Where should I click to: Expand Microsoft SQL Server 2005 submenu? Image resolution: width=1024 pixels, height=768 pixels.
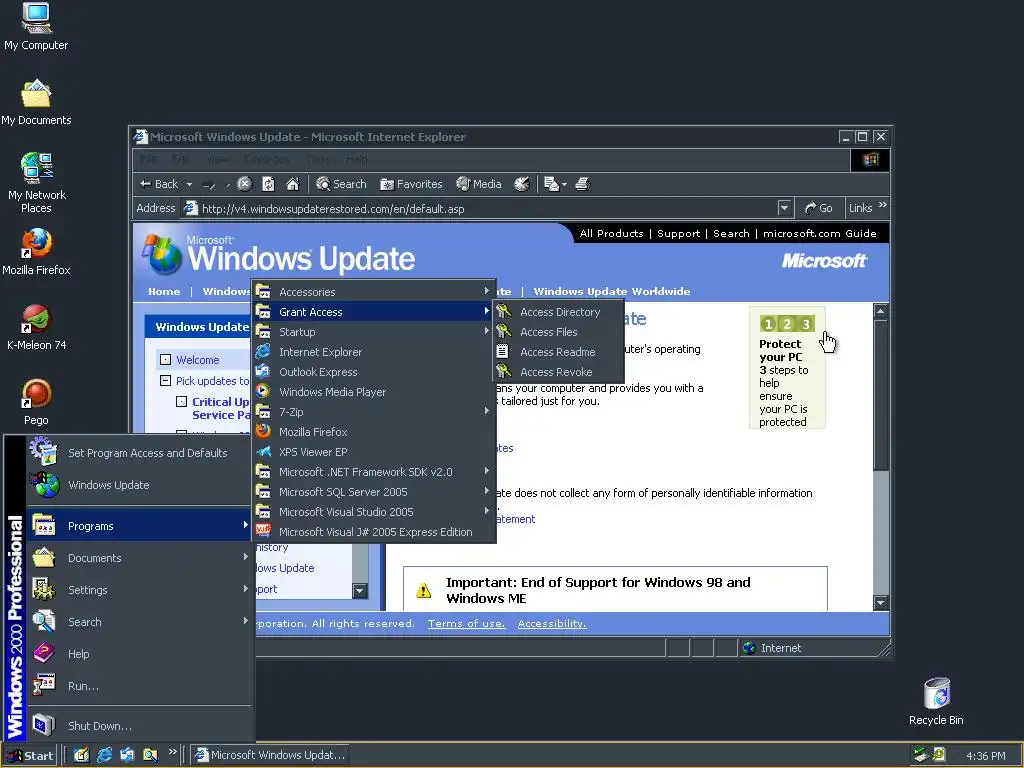click(374, 492)
